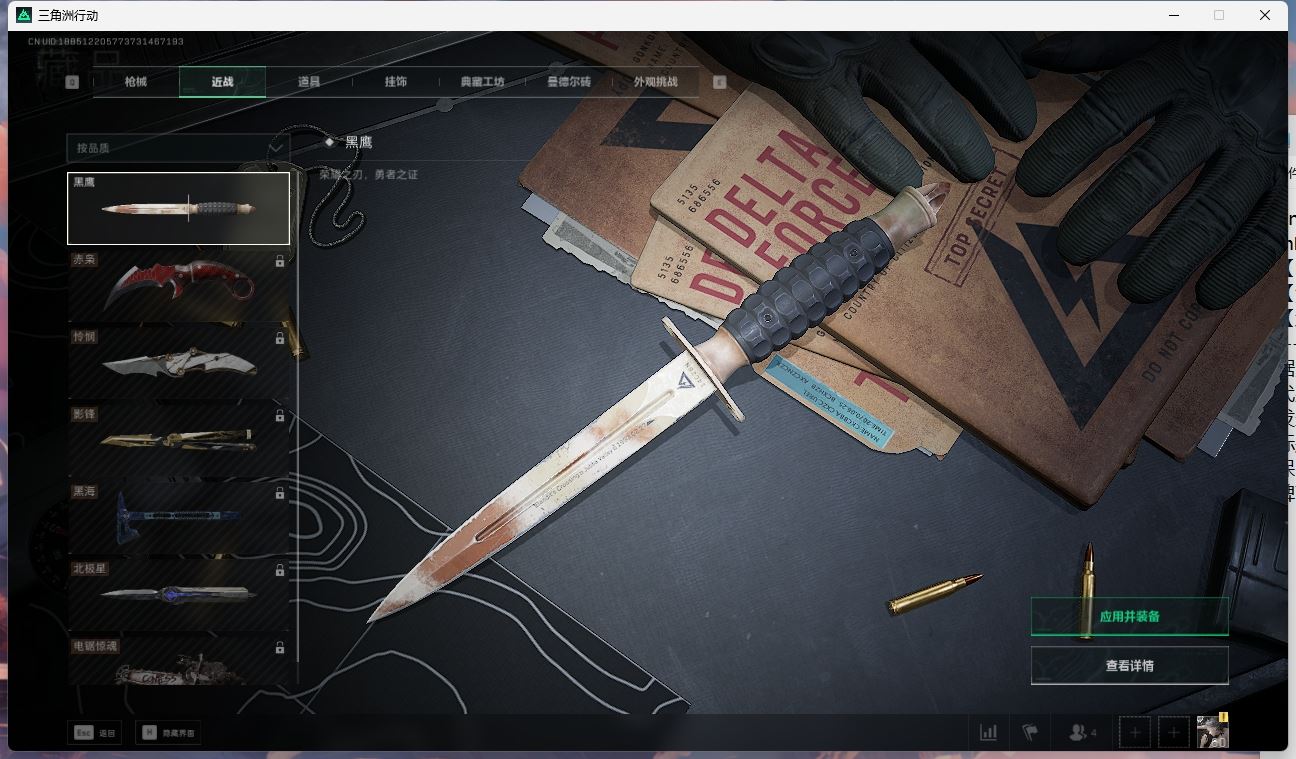Open the statistics bar chart icon
Image resolution: width=1296 pixels, height=759 pixels.
click(x=988, y=732)
